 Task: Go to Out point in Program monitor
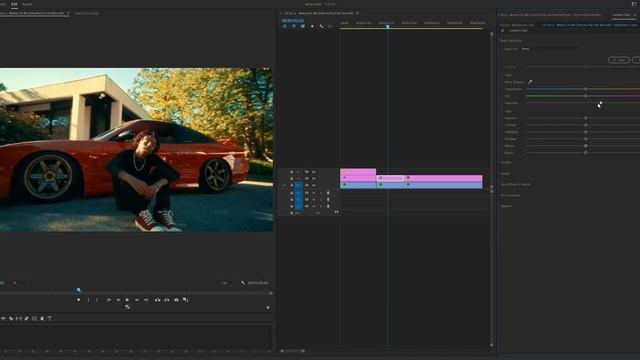146,300
